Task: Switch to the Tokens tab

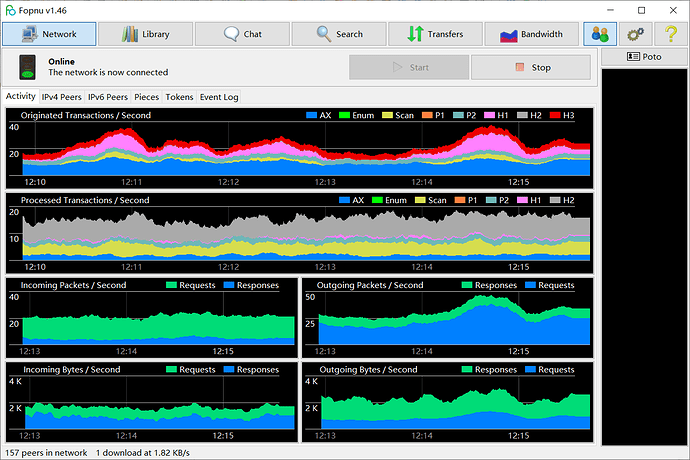Action: point(180,97)
